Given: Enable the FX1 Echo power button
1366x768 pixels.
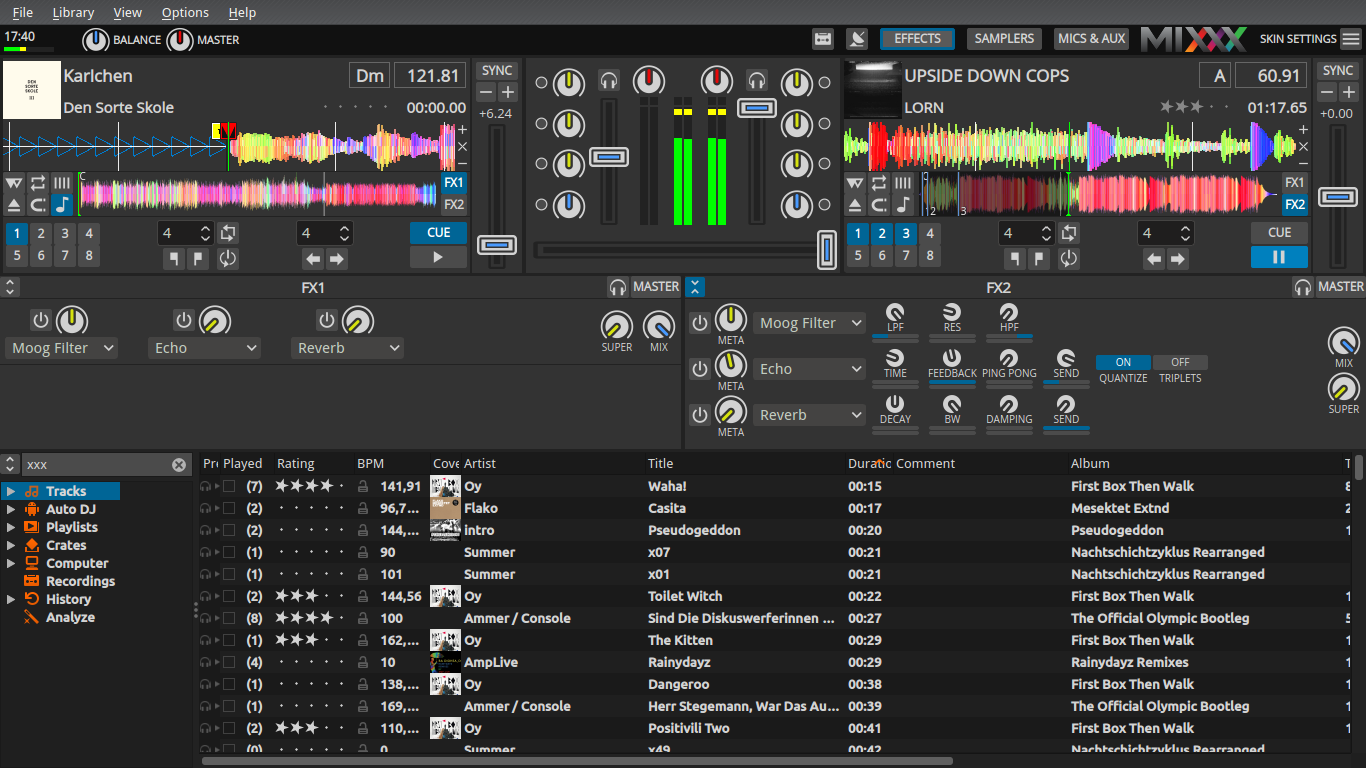Looking at the screenshot, I should pyautogui.click(x=184, y=321).
